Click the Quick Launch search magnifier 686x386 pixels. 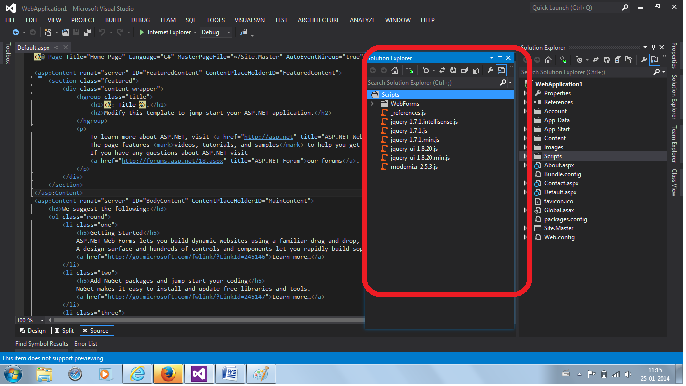pyautogui.click(x=625, y=7)
